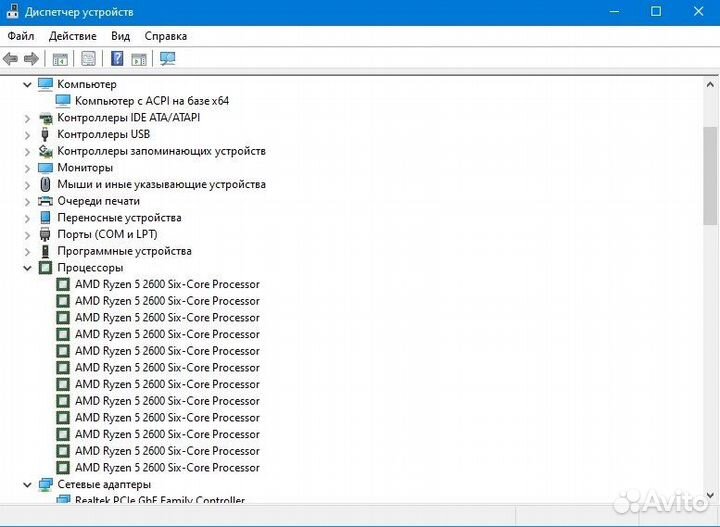
Task: Maximize the Device Manager window
Action: 656,11
